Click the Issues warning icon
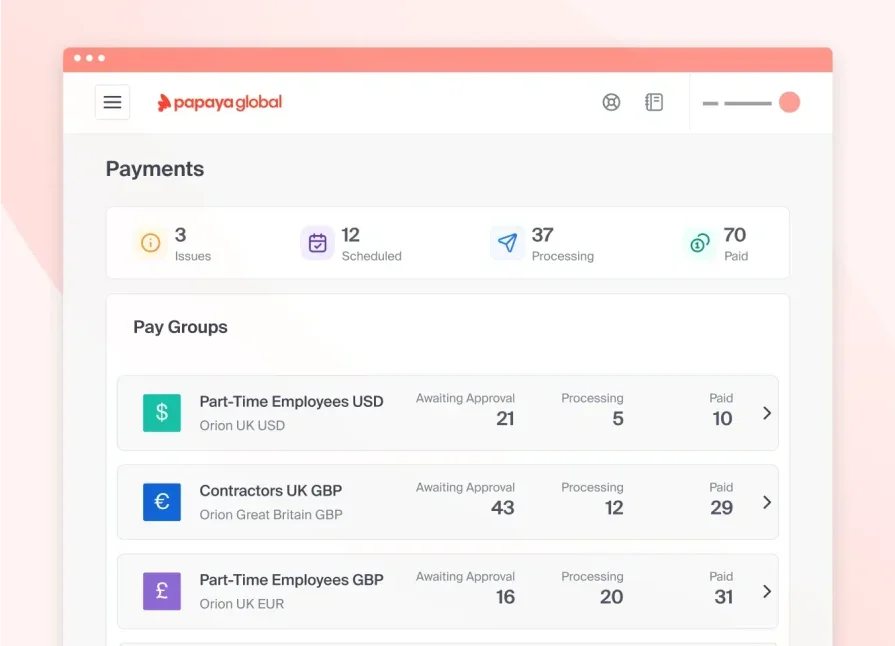 coord(150,243)
